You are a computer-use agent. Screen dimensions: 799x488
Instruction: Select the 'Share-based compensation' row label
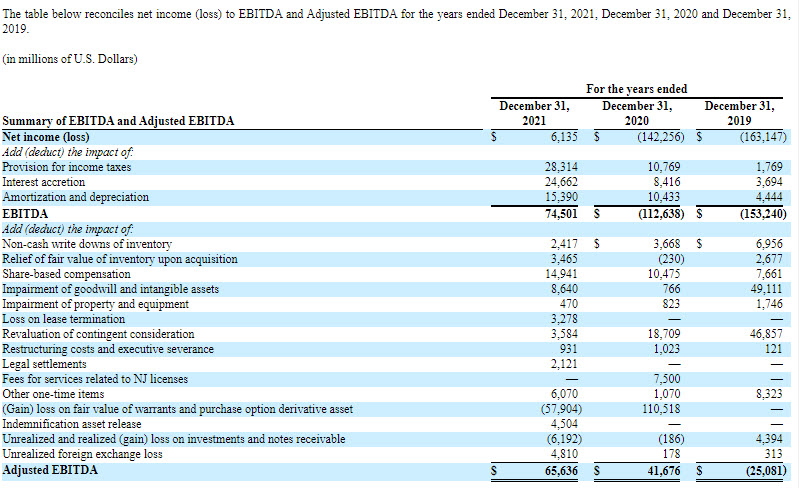(x=67, y=273)
